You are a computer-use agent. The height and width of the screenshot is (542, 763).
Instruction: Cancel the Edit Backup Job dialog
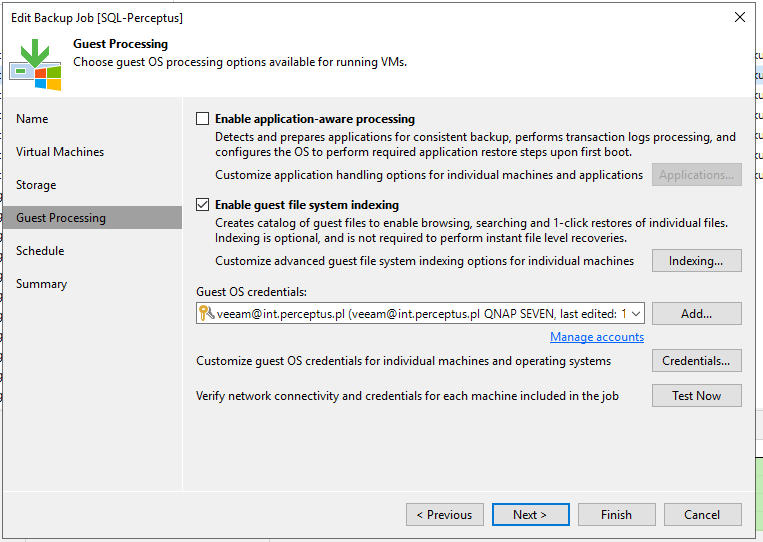click(x=702, y=515)
